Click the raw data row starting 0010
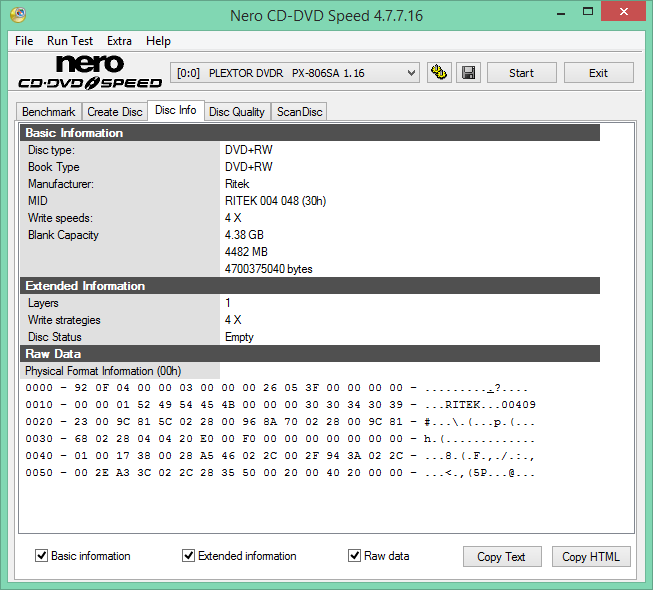 coord(280,405)
